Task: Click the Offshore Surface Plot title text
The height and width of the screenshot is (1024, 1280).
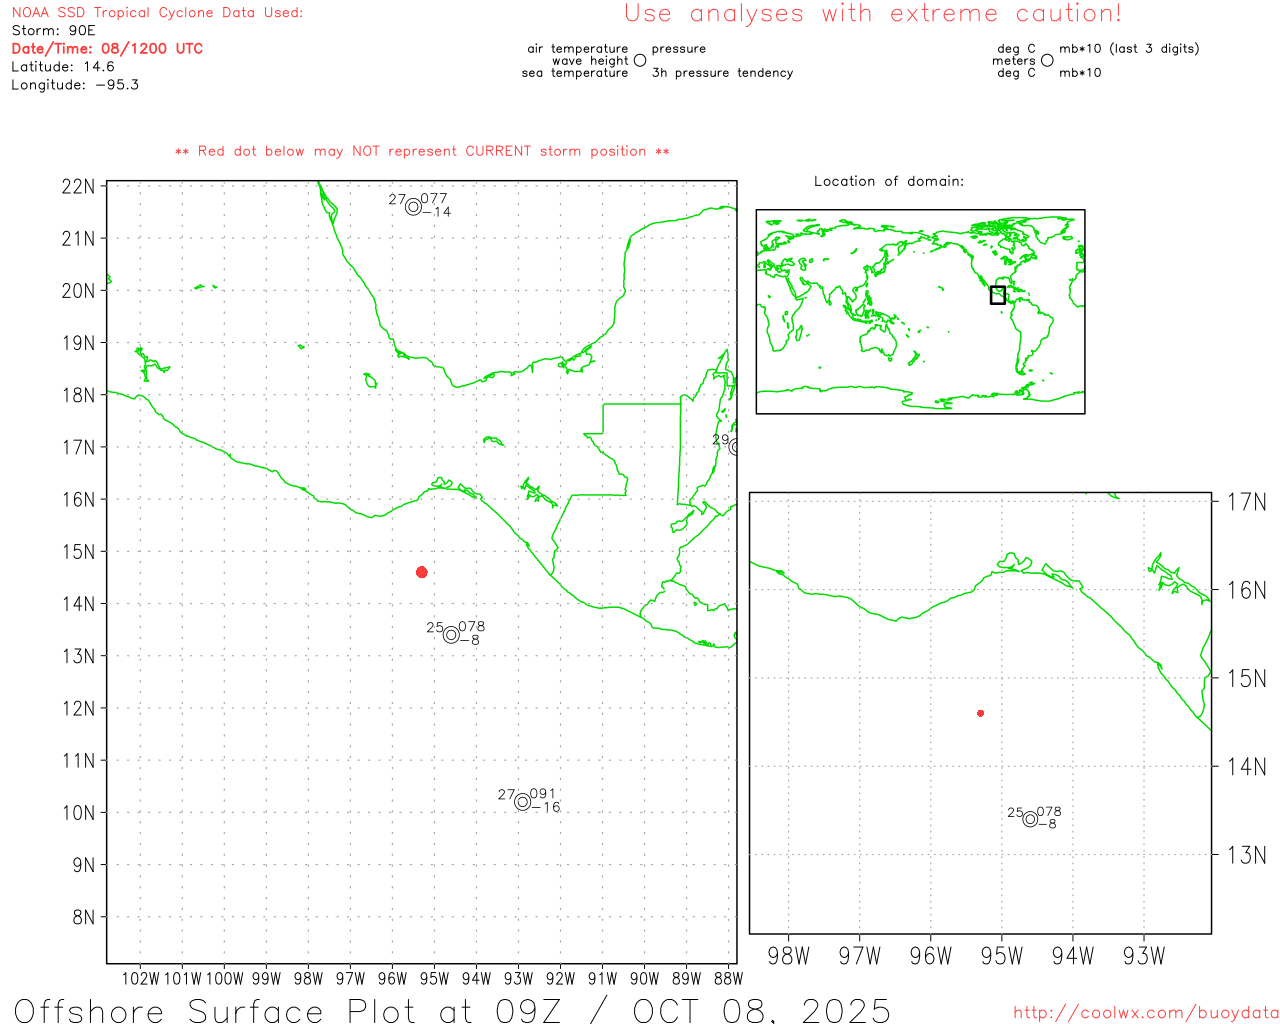Action: tap(452, 1010)
